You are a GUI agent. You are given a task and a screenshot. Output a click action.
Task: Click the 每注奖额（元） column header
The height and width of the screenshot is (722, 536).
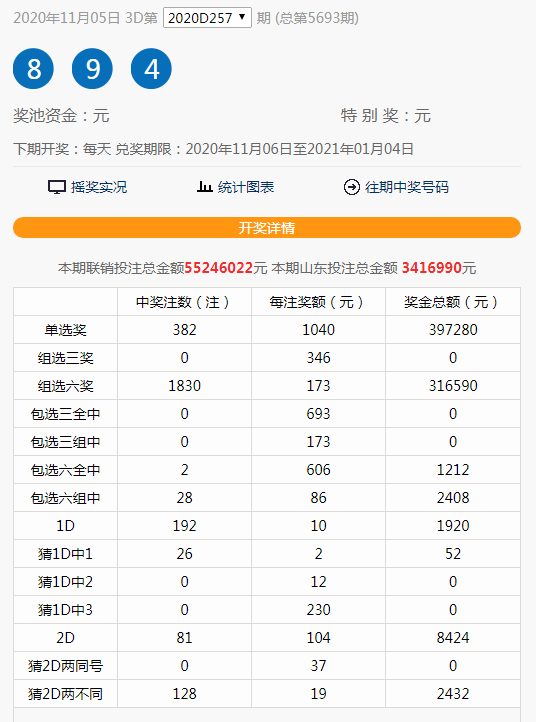coord(319,302)
